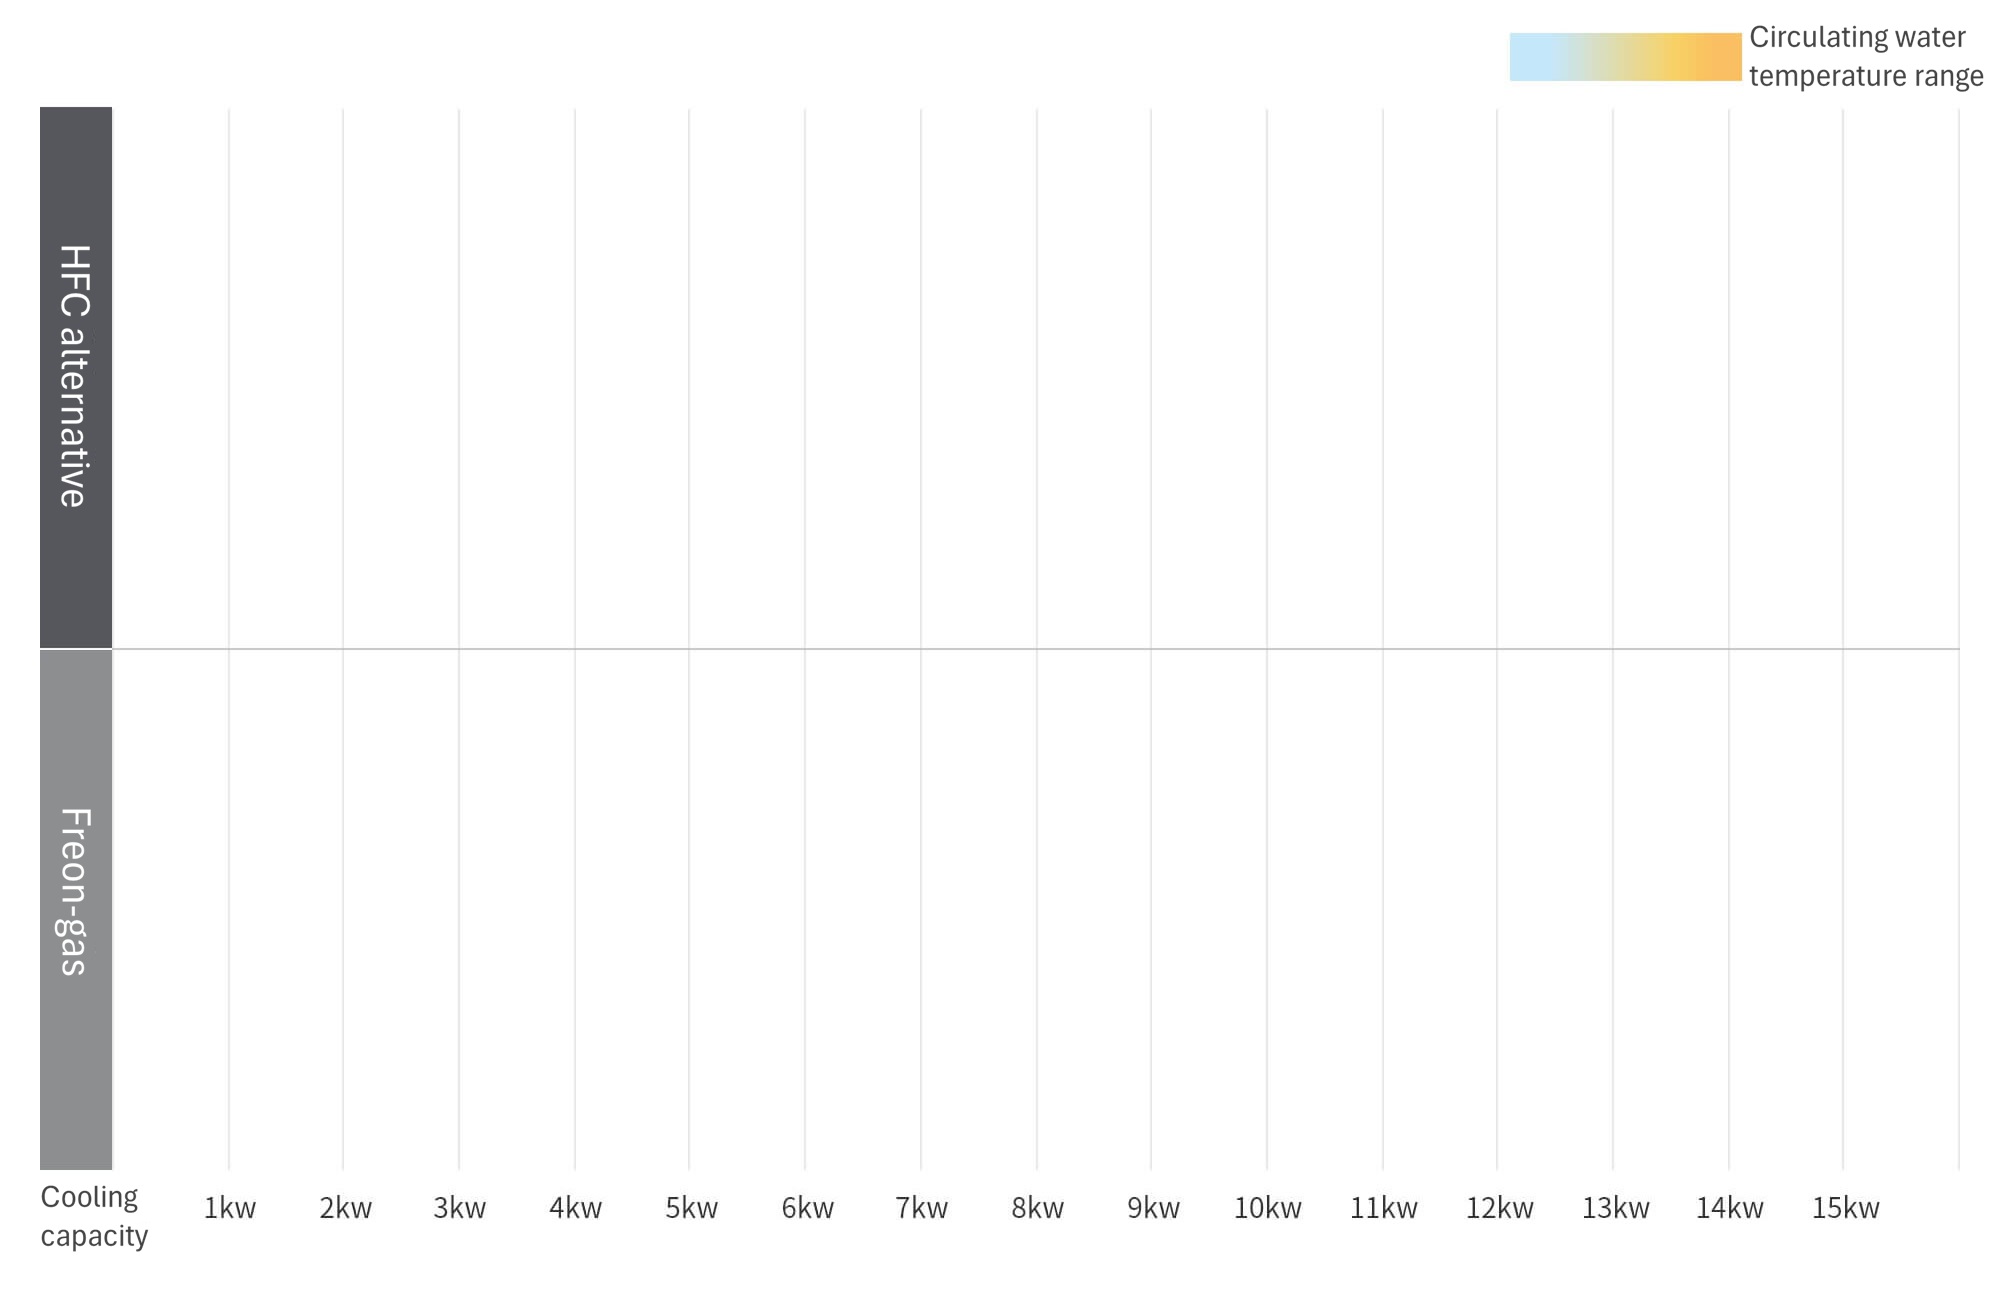Click the 8kw axis label

pyautogui.click(x=1038, y=1208)
